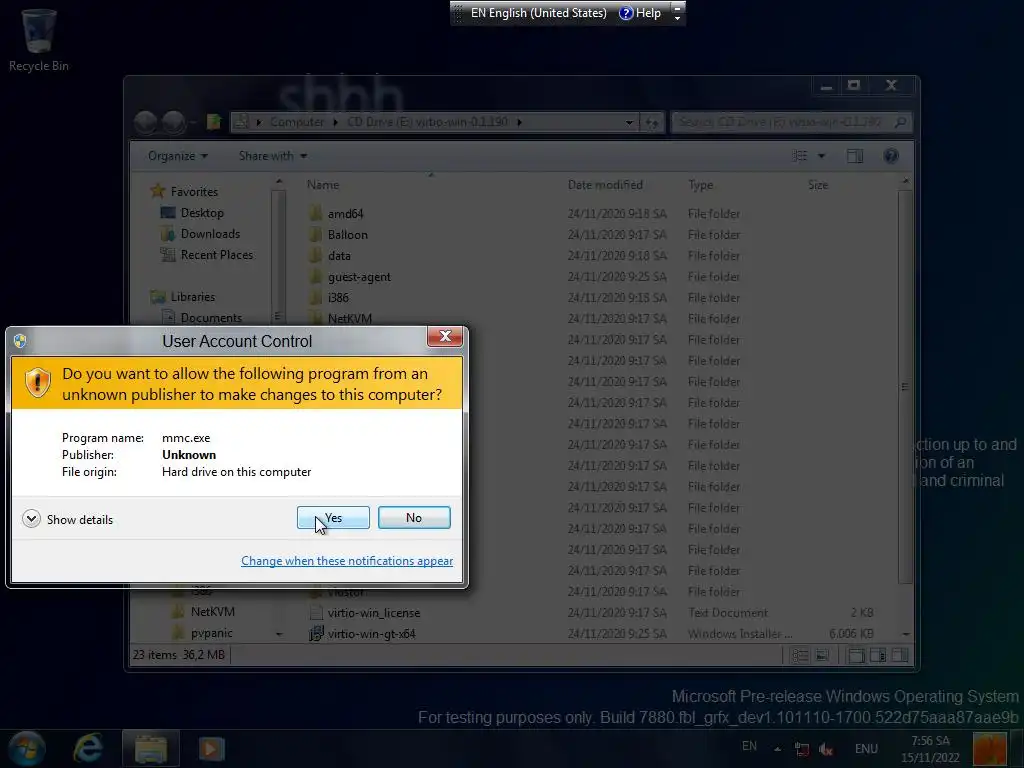Toggle the preview pane button
The image size is (1024, 768).
tap(855, 156)
